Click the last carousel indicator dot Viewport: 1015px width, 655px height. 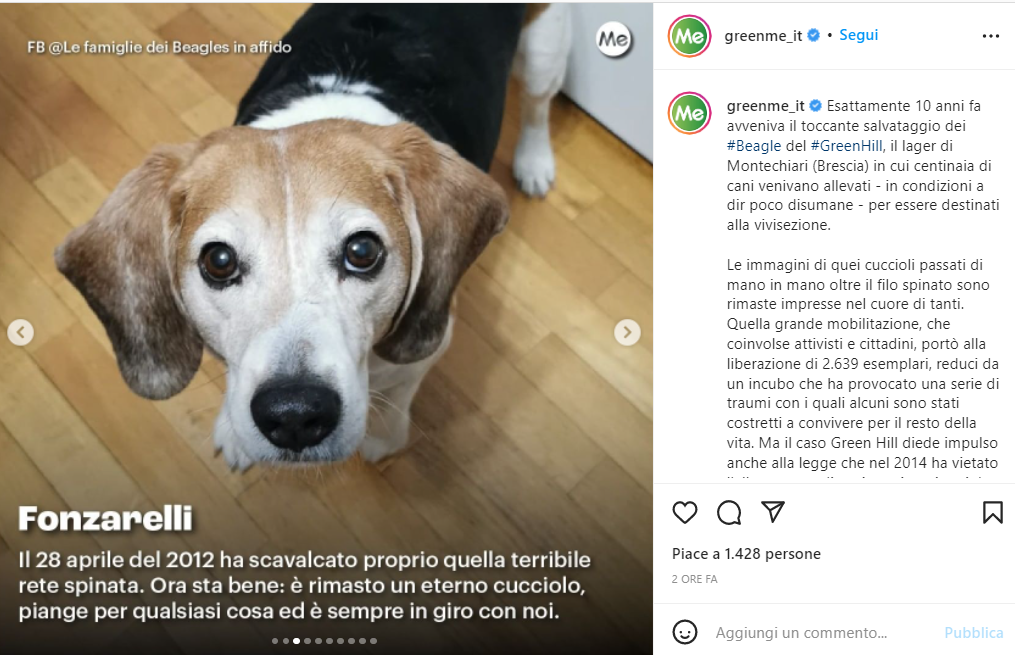click(374, 641)
